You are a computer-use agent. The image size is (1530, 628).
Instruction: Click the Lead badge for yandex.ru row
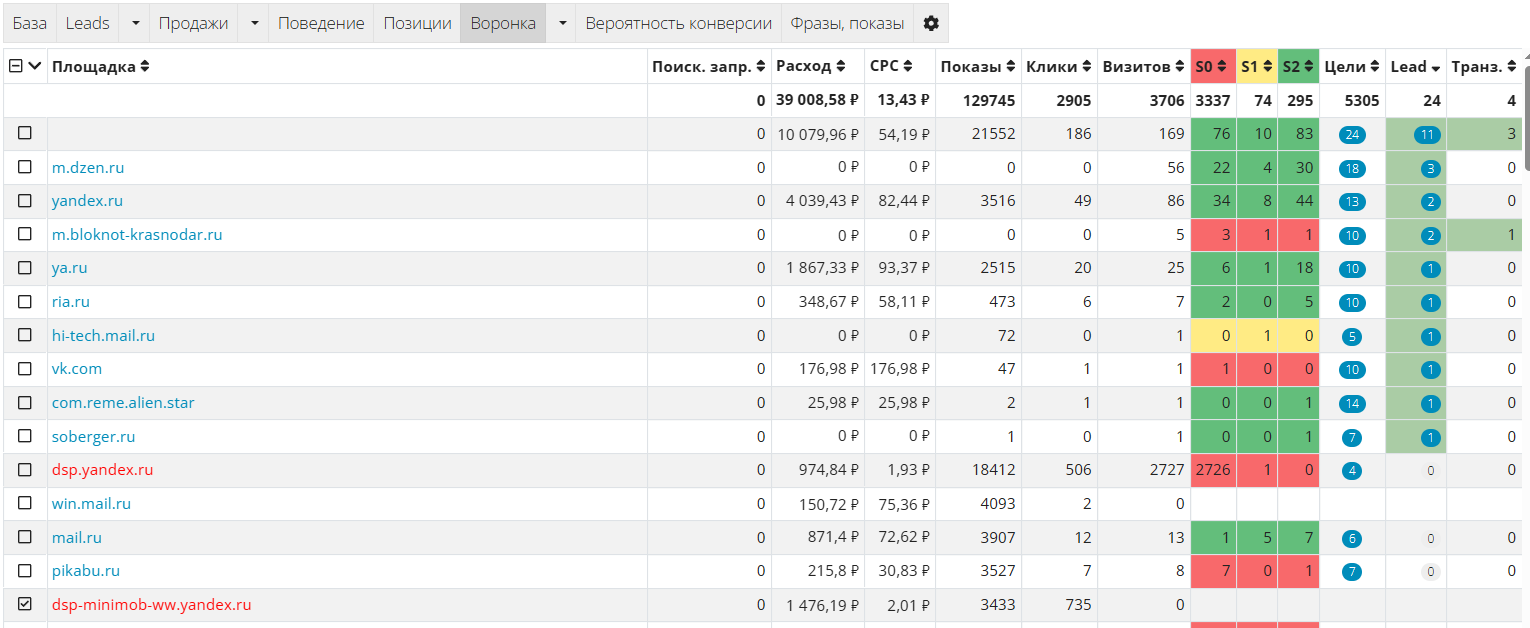click(1430, 202)
